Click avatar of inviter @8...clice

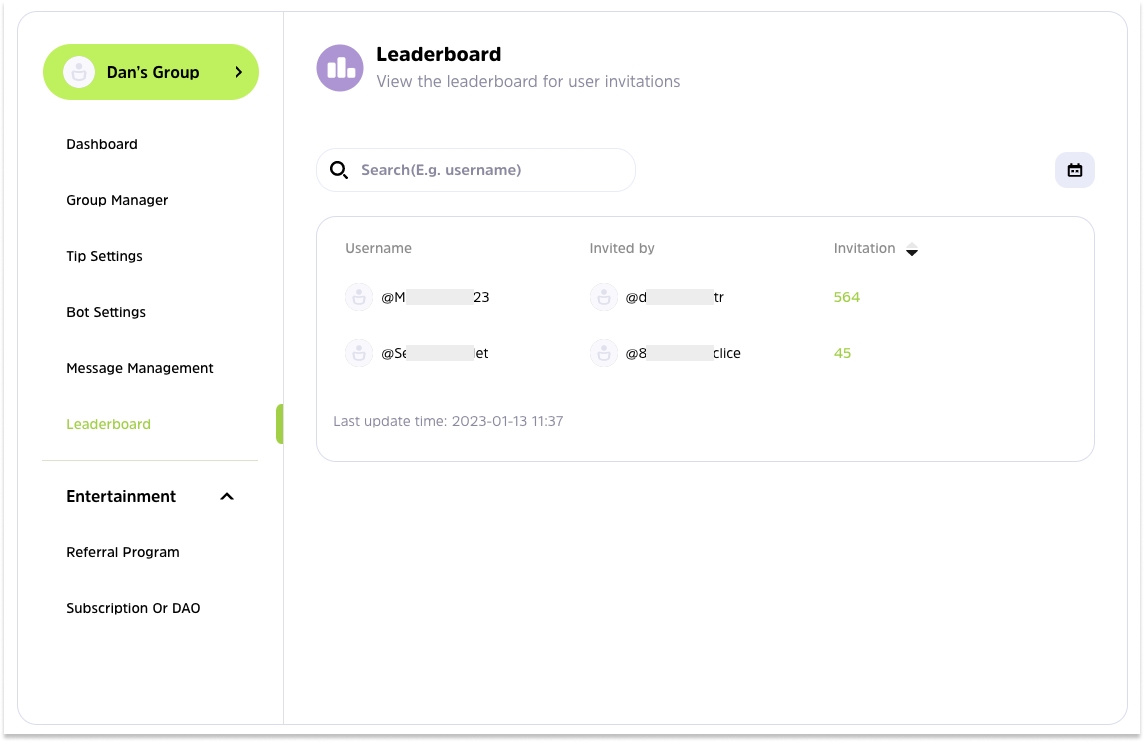pos(603,353)
